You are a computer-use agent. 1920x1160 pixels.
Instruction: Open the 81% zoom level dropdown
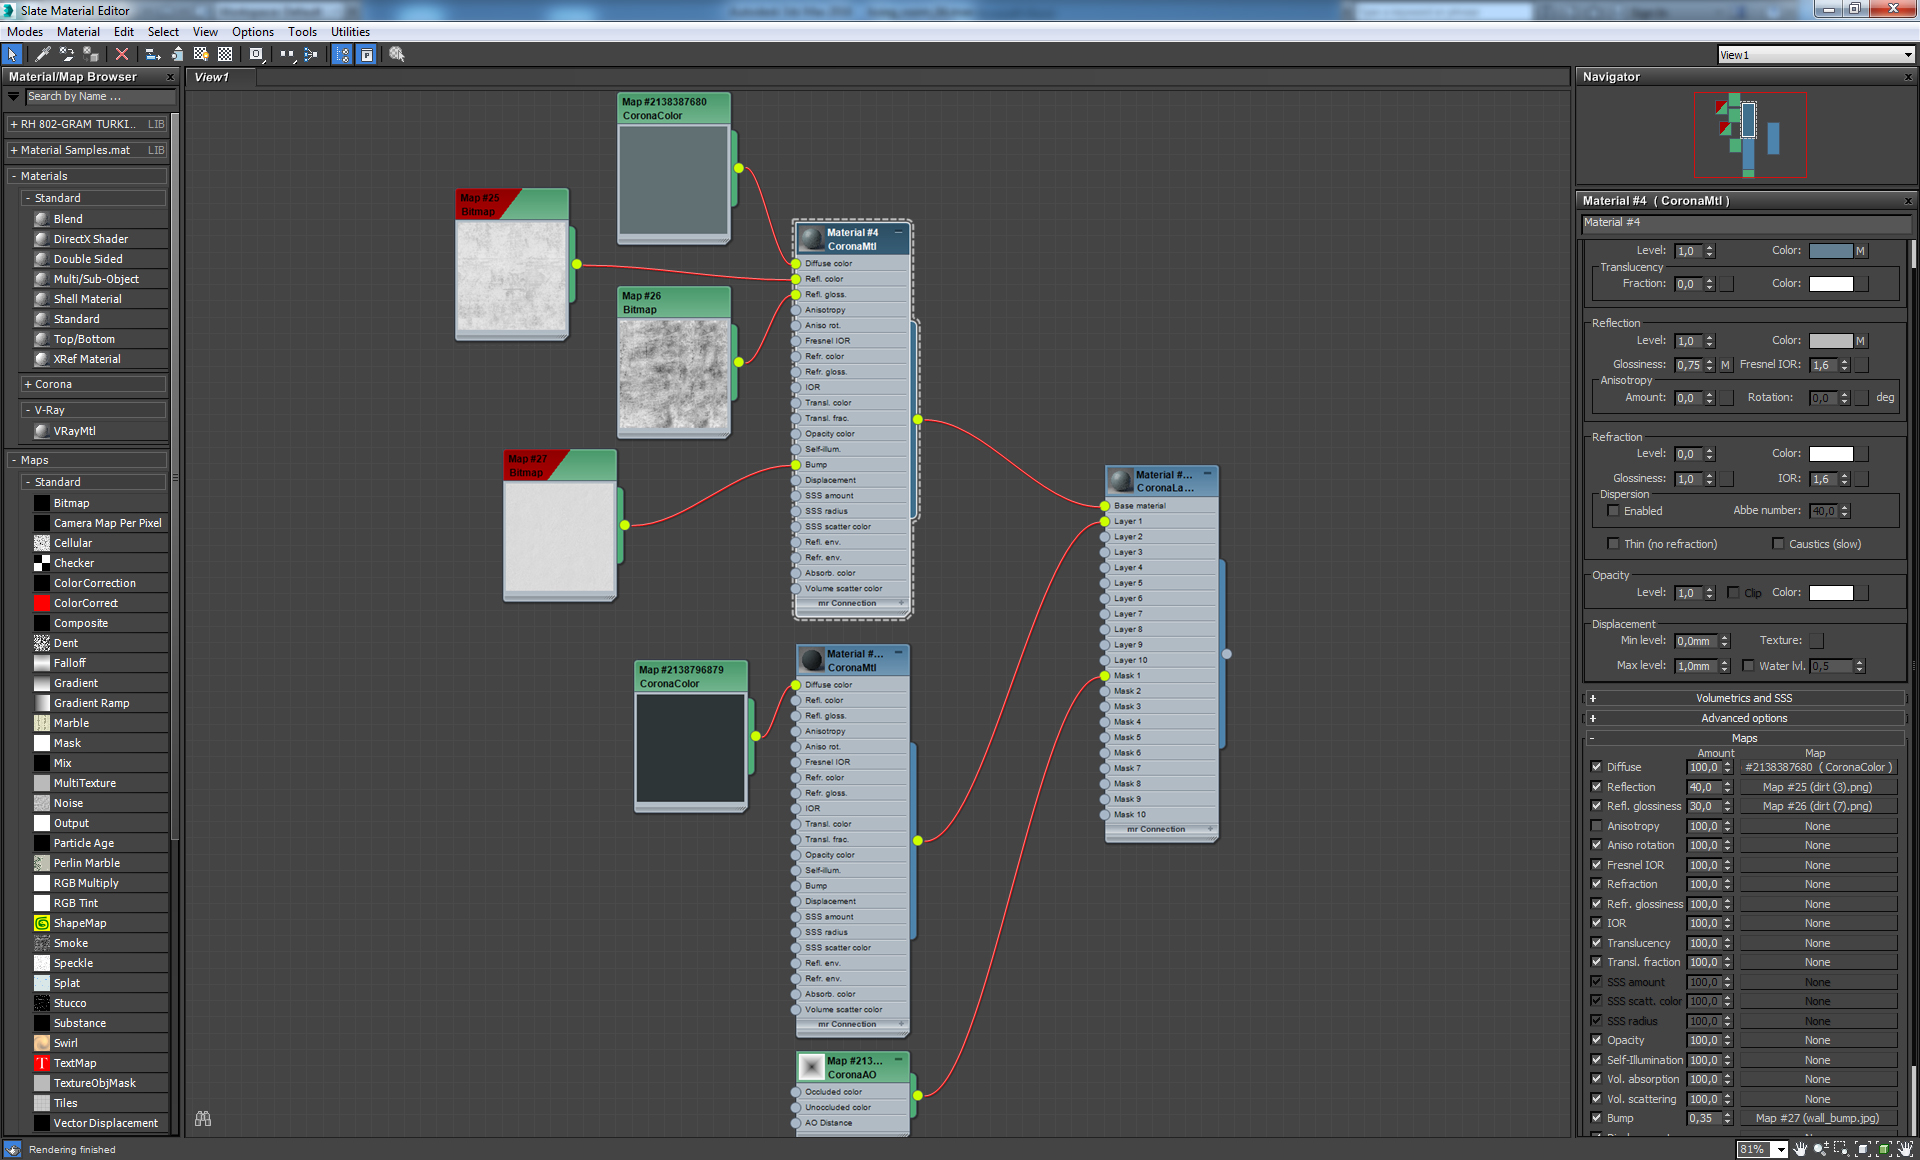point(1781,1150)
